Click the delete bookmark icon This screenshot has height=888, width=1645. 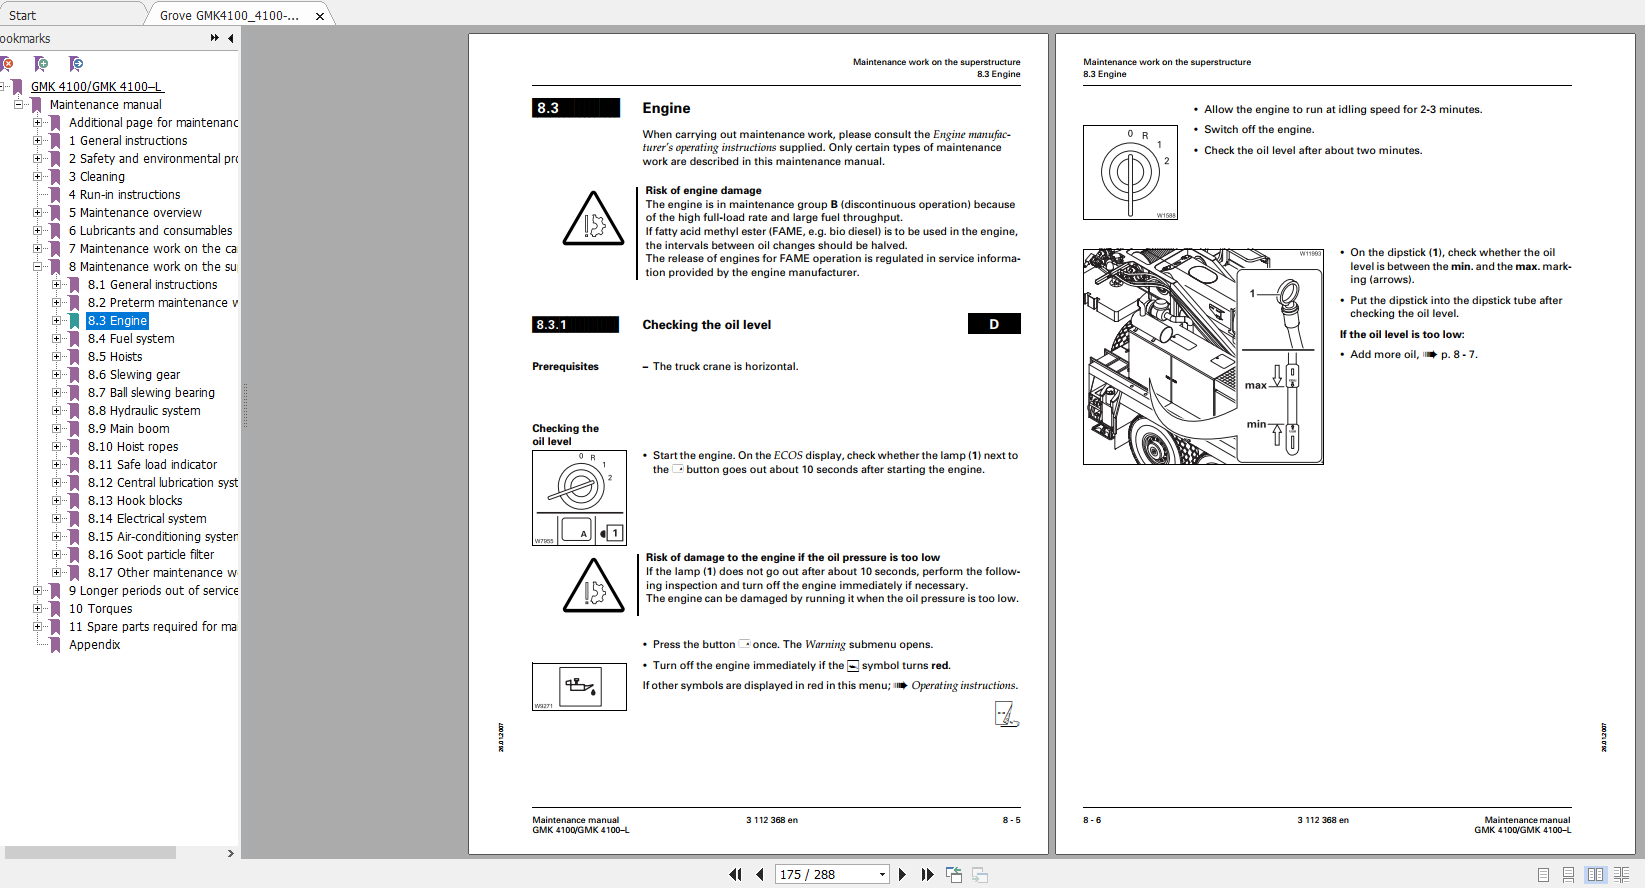click(7, 64)
